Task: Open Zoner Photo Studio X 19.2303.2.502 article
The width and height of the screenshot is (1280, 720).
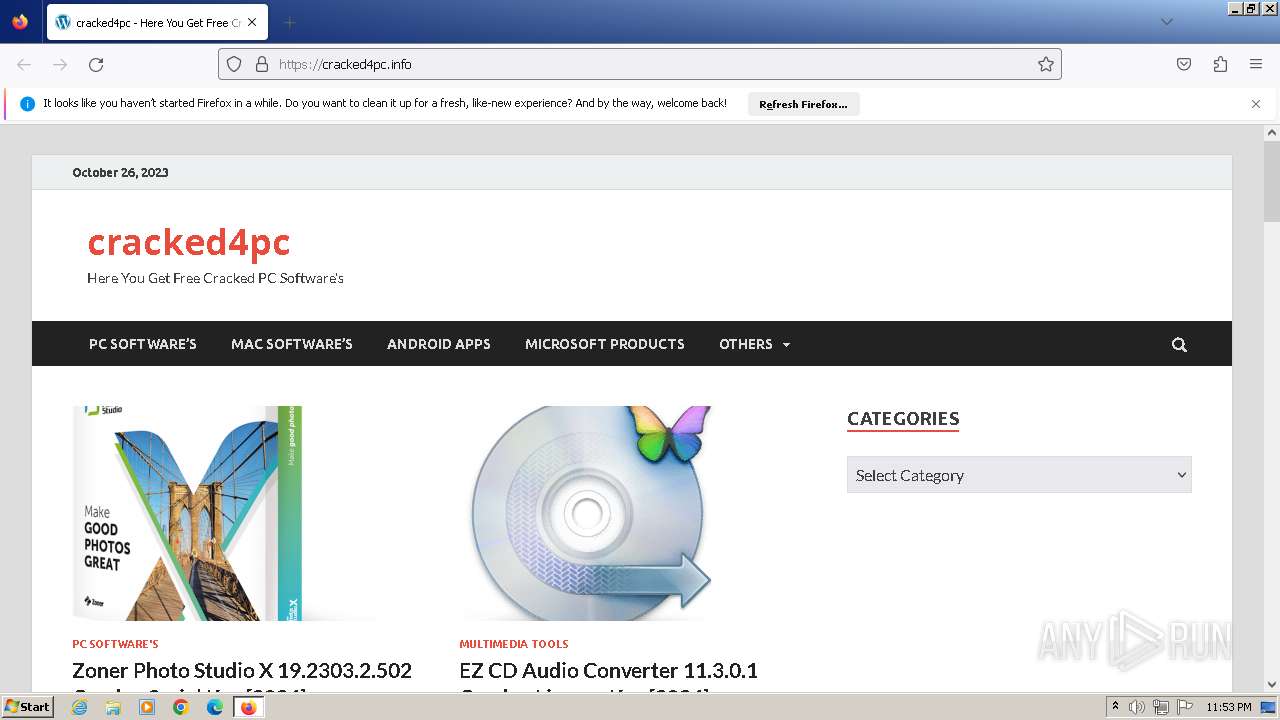Action: pyautogui.click(x=242, y=670)
